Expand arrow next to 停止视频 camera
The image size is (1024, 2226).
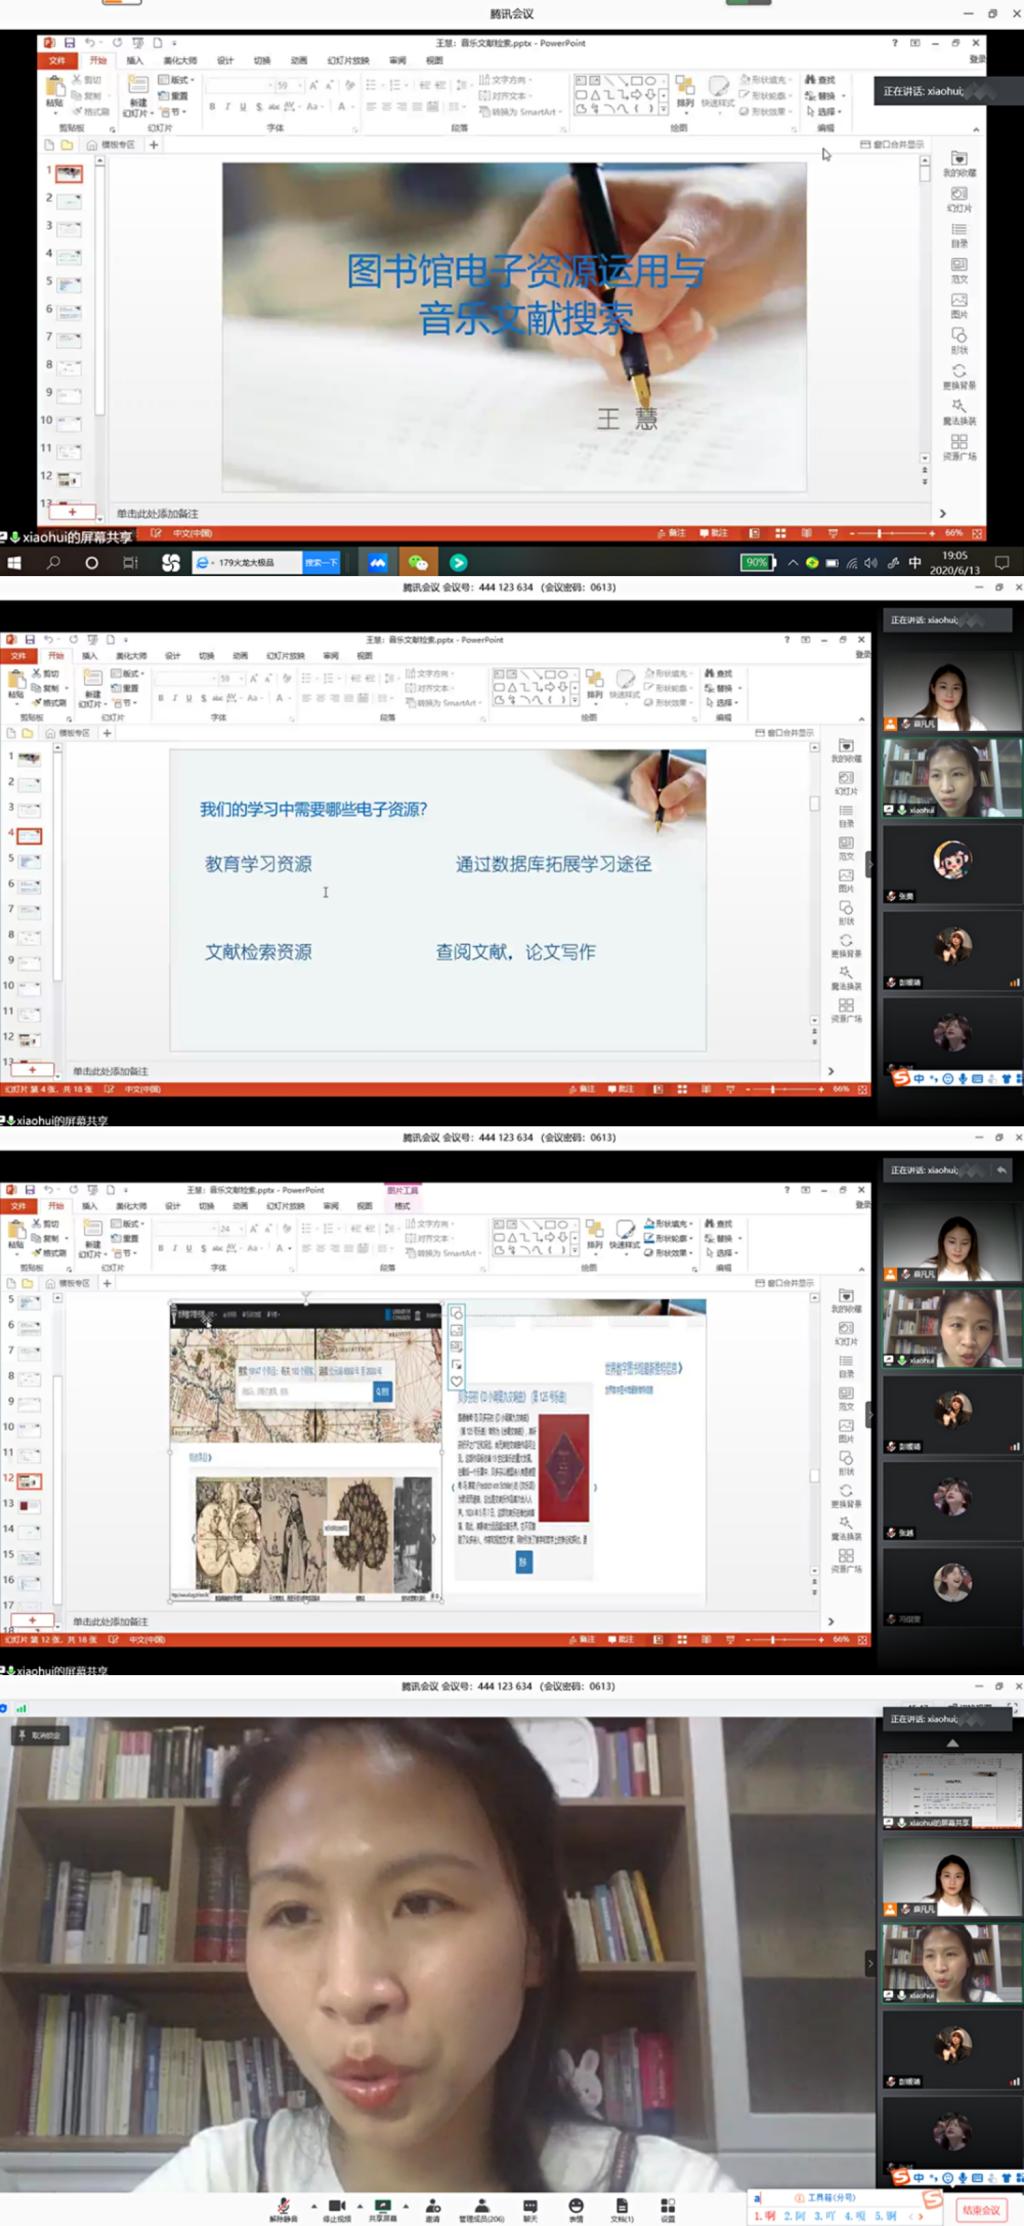coord(360,2204)
